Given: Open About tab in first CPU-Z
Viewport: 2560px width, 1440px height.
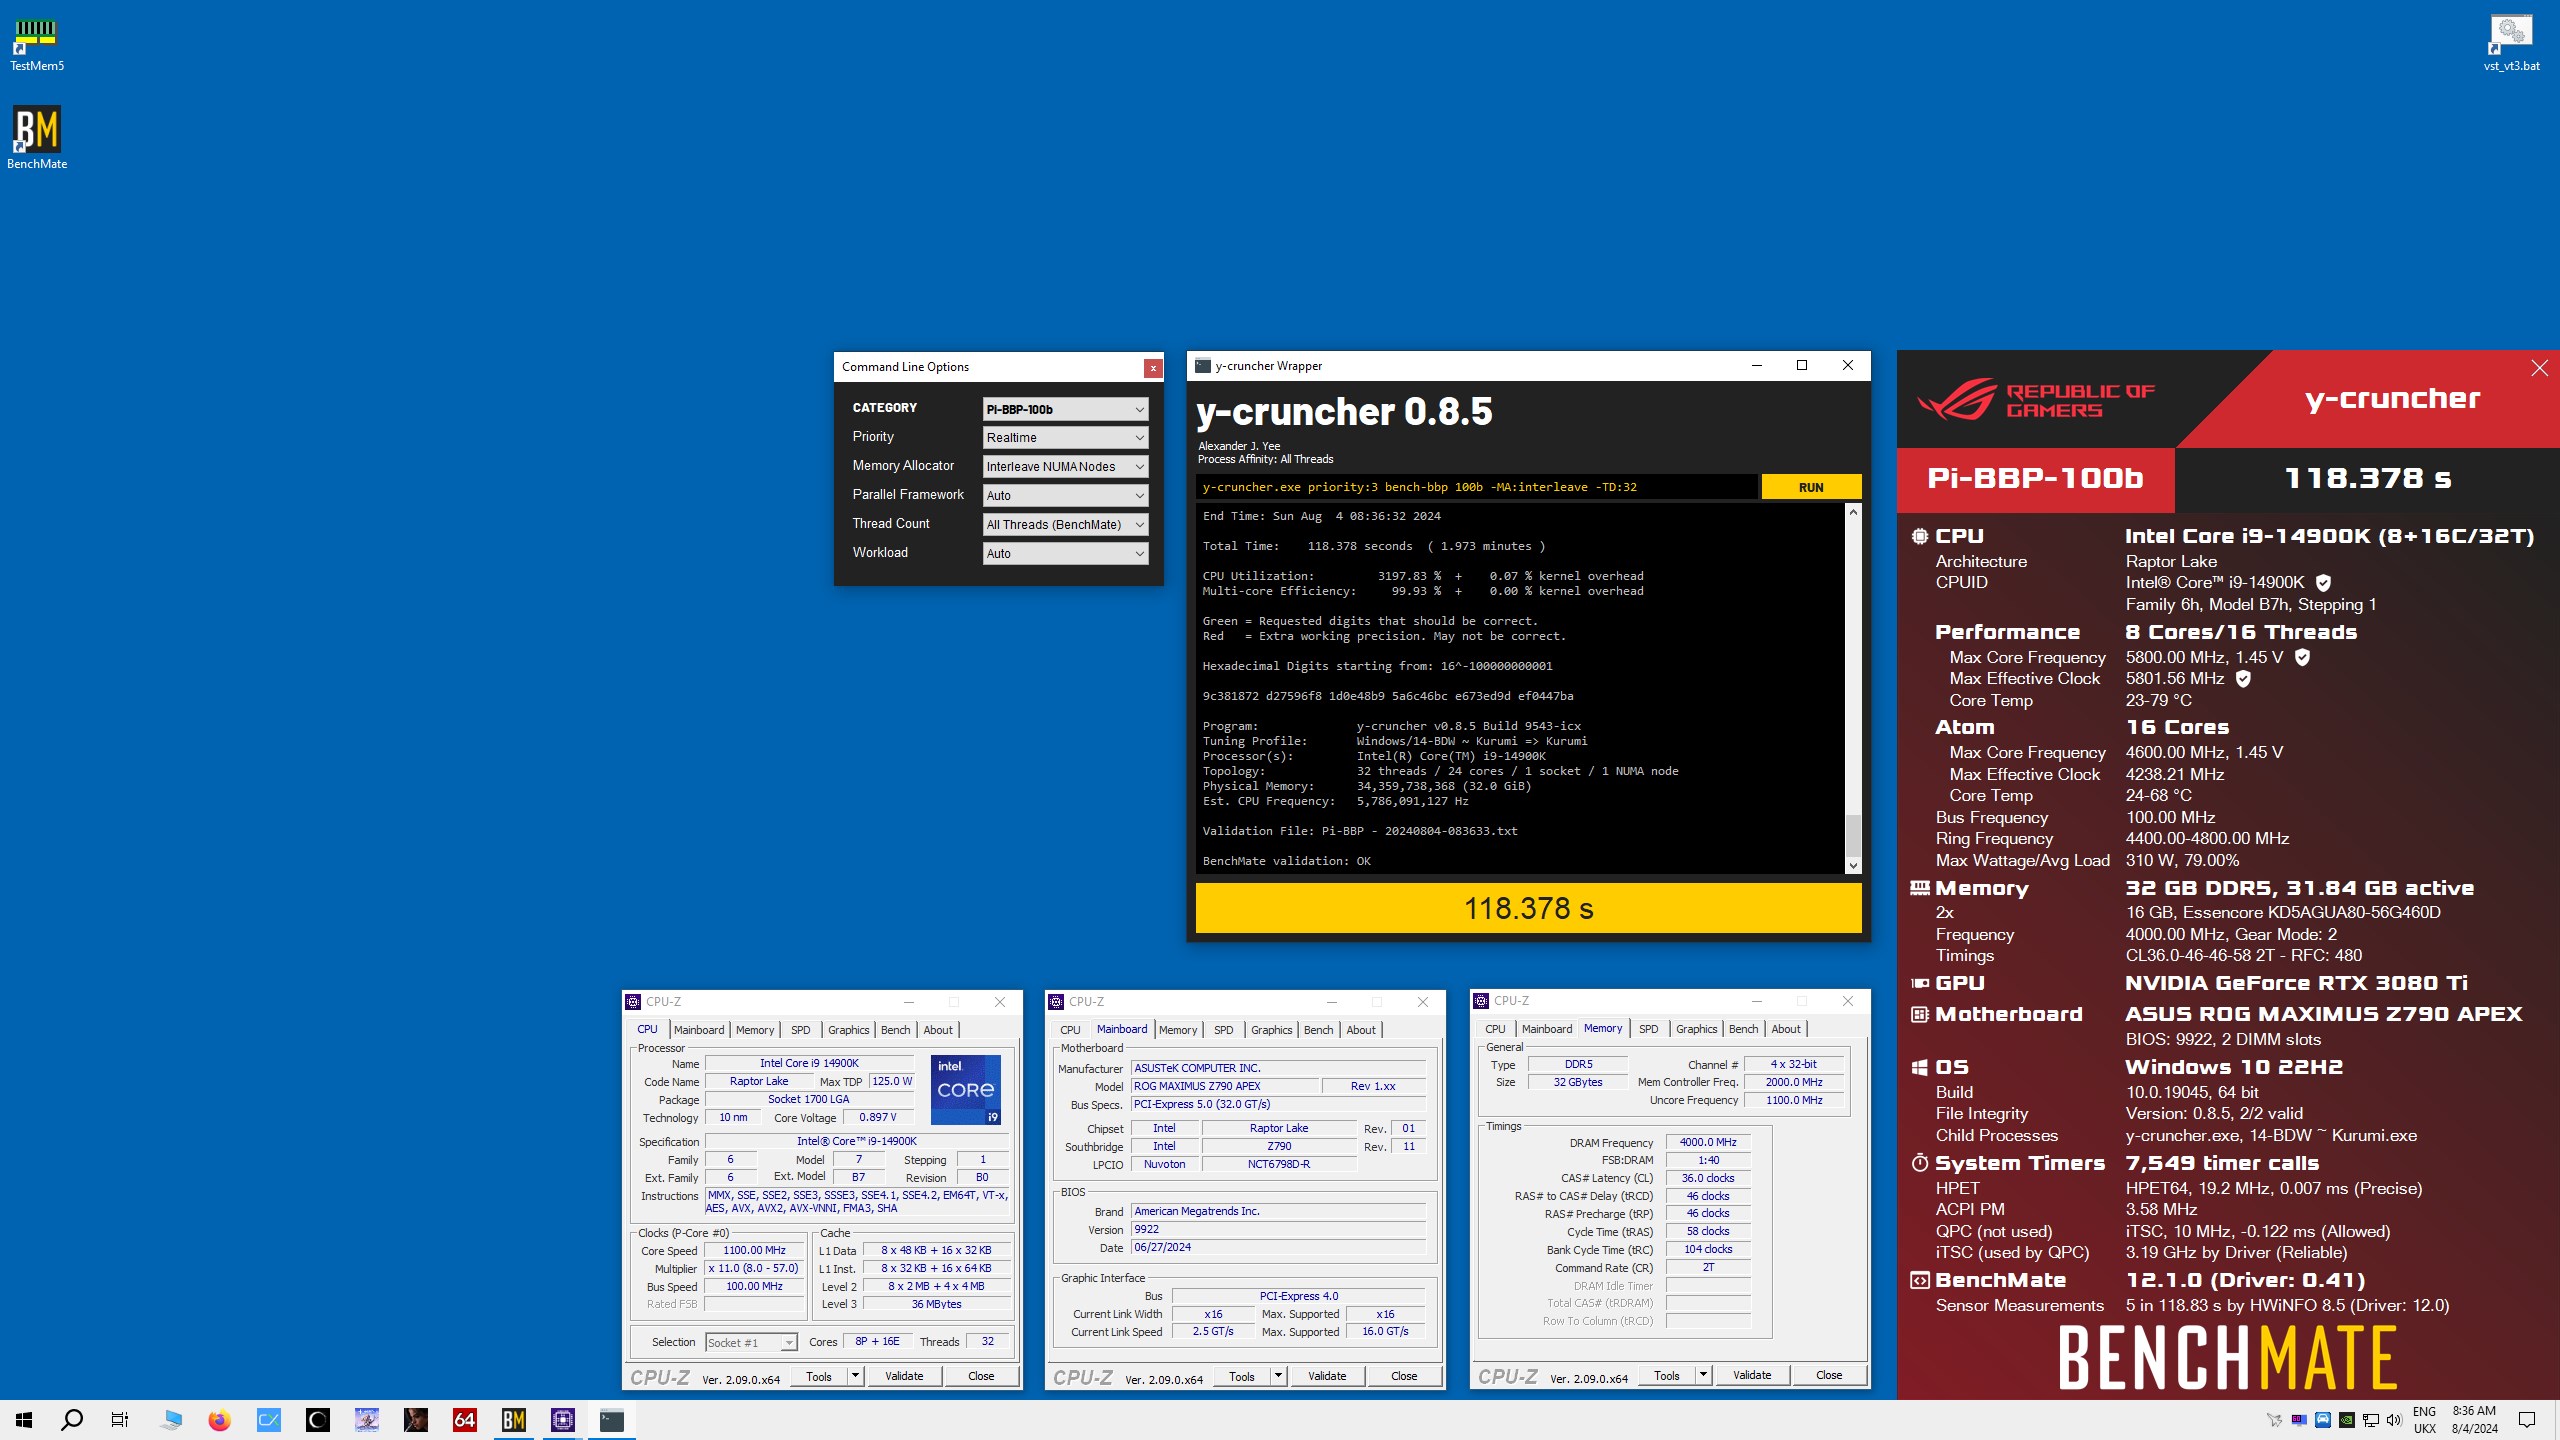Looking at the screenshot, I should tap(938, 1030).
